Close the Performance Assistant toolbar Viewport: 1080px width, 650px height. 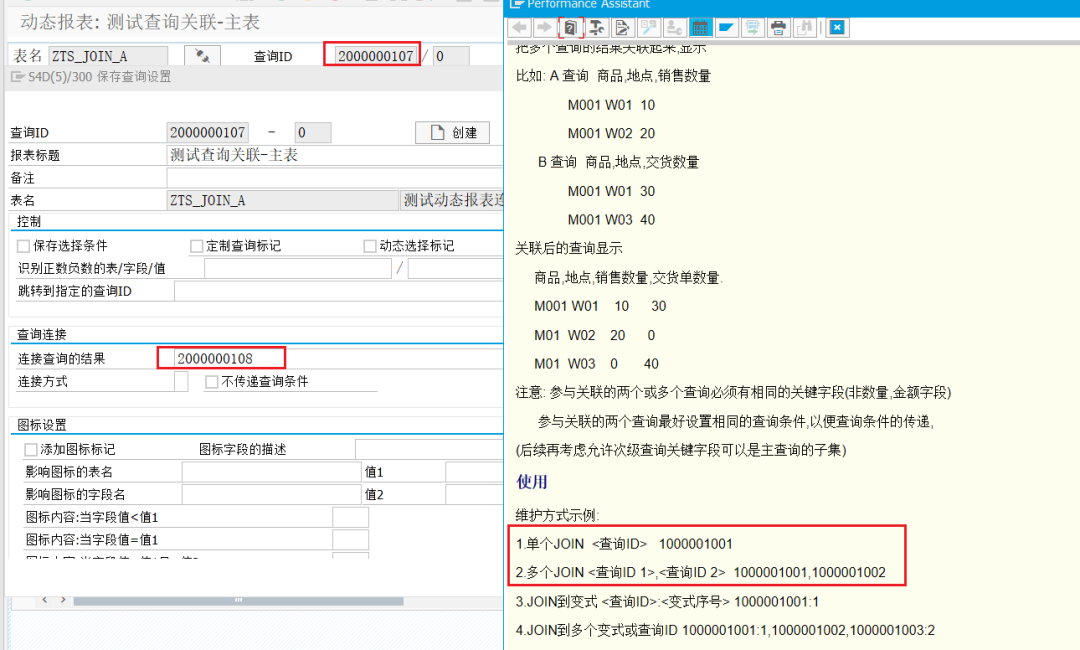point(837,28)
